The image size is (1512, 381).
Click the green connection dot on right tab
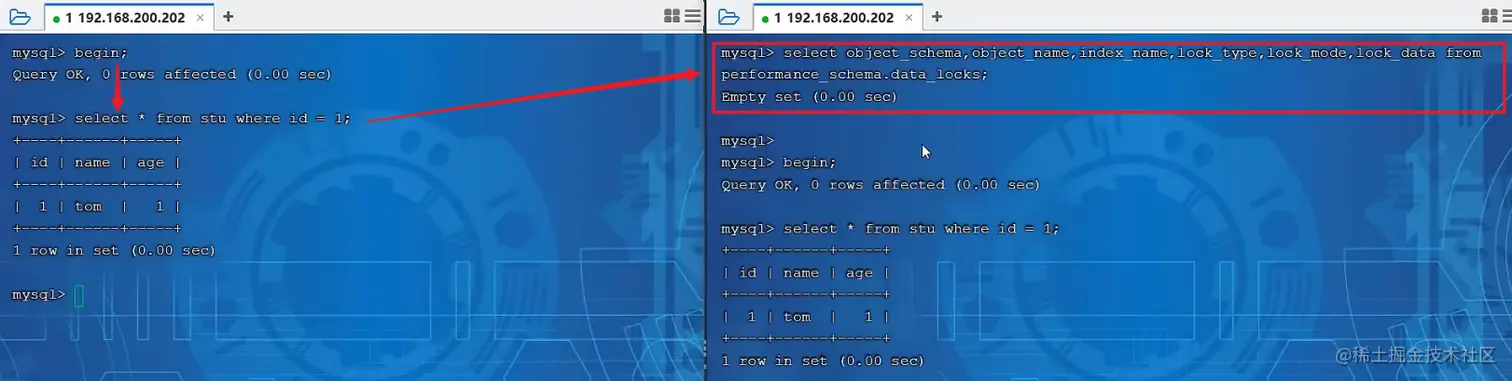tap(765, 18)
